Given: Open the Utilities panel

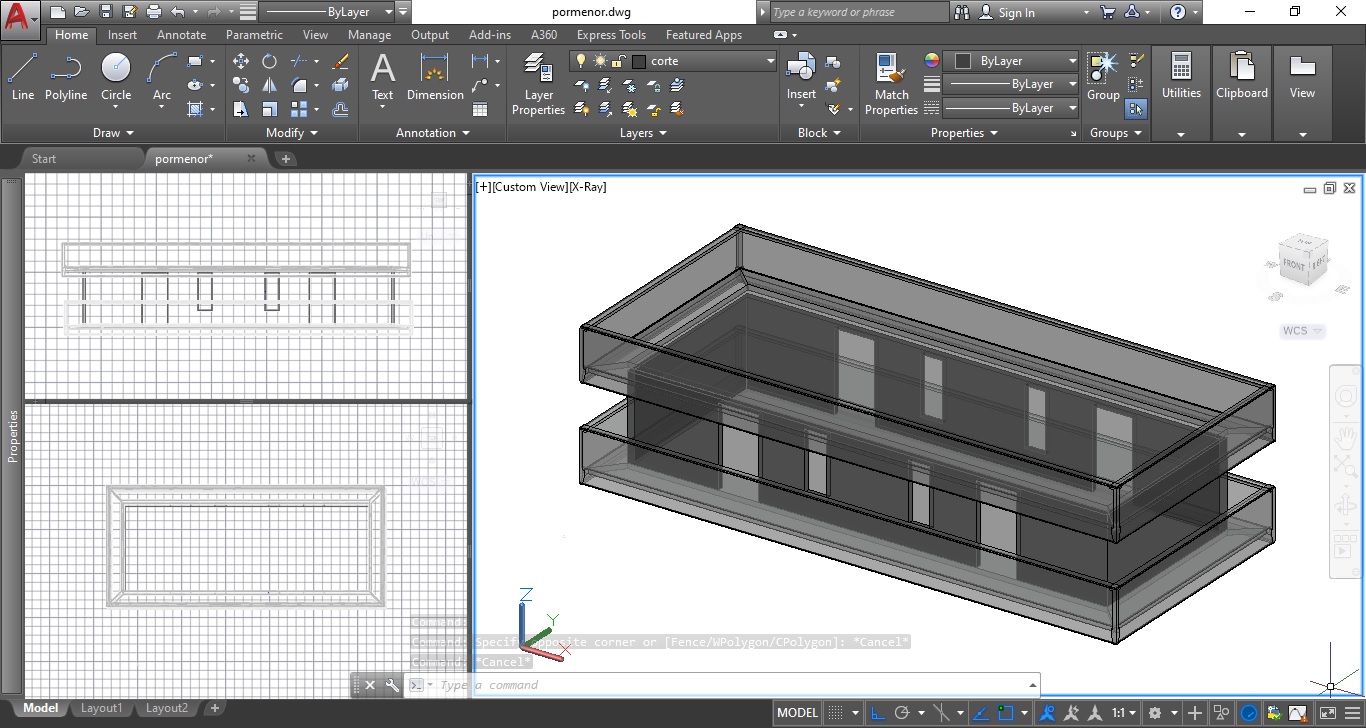Looking at the screenshot, I should pos(1181,94).
